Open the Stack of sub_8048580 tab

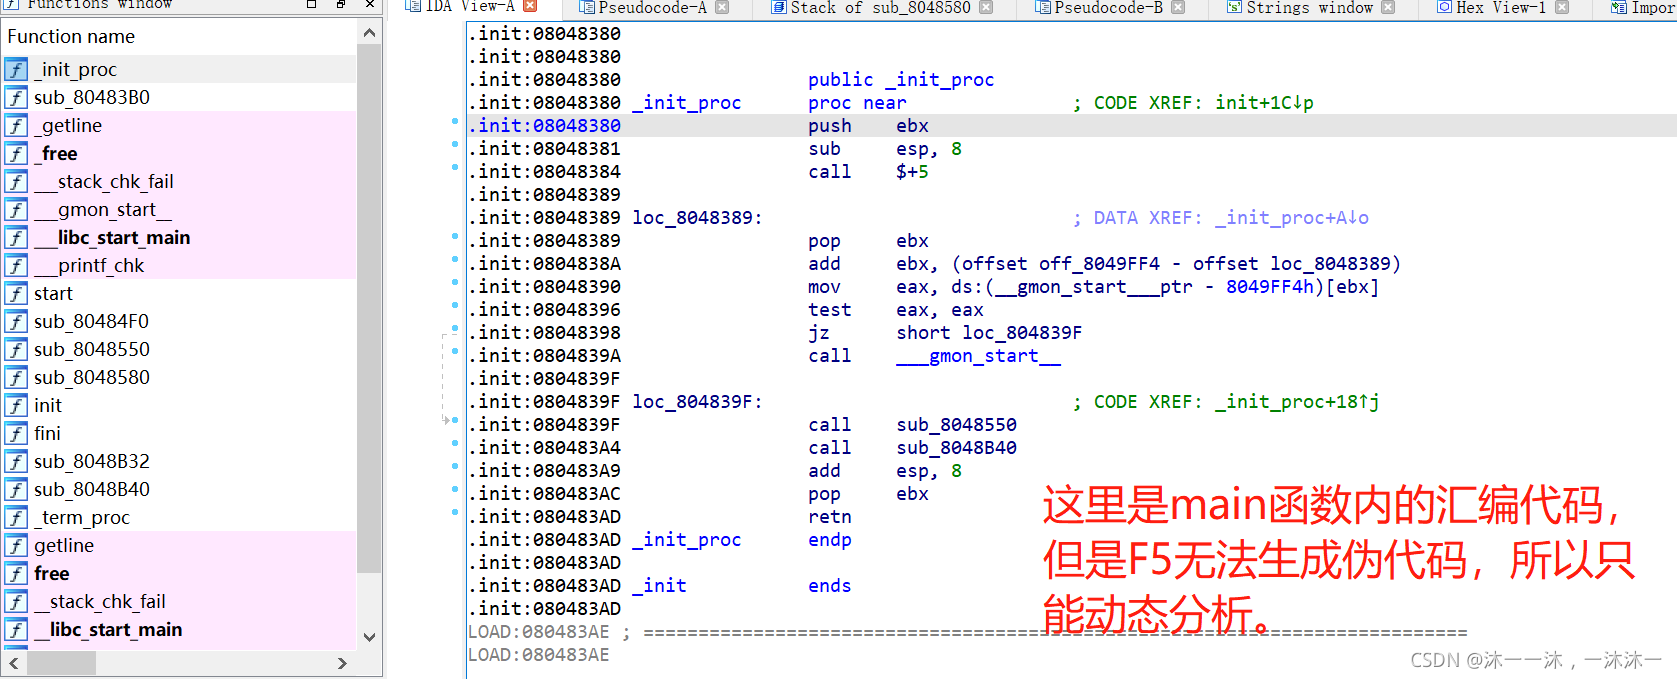coord(880,7)
